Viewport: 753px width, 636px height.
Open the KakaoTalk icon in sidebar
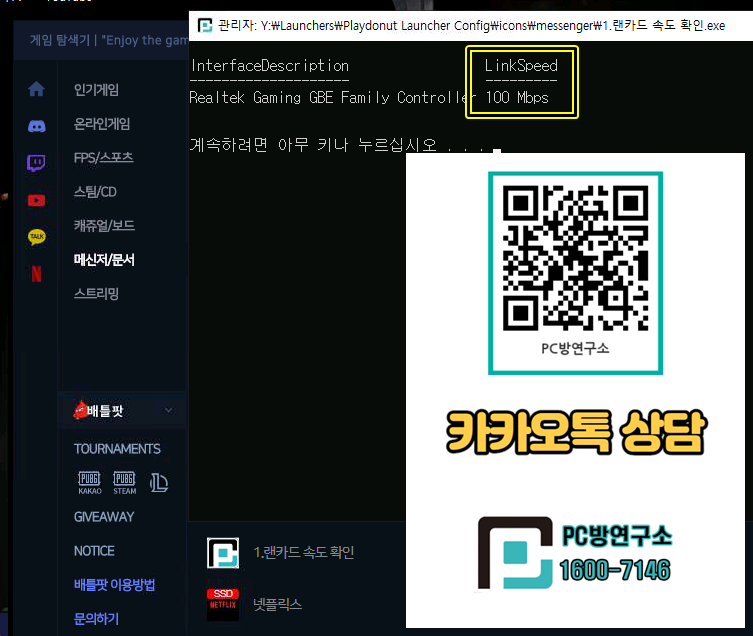pos(37,237)
